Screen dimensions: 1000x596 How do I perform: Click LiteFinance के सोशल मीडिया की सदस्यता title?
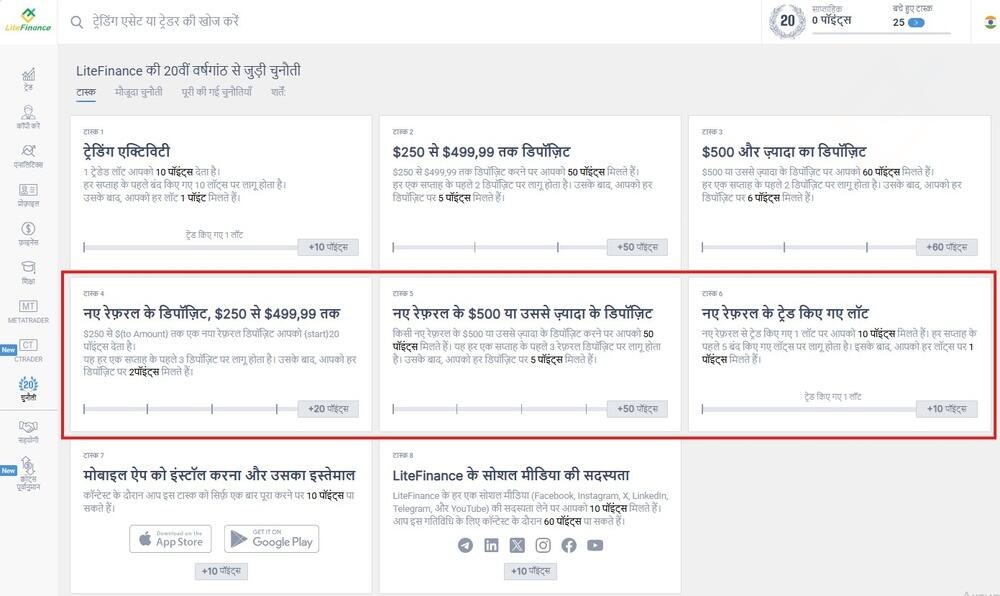[x=511, y=476]
